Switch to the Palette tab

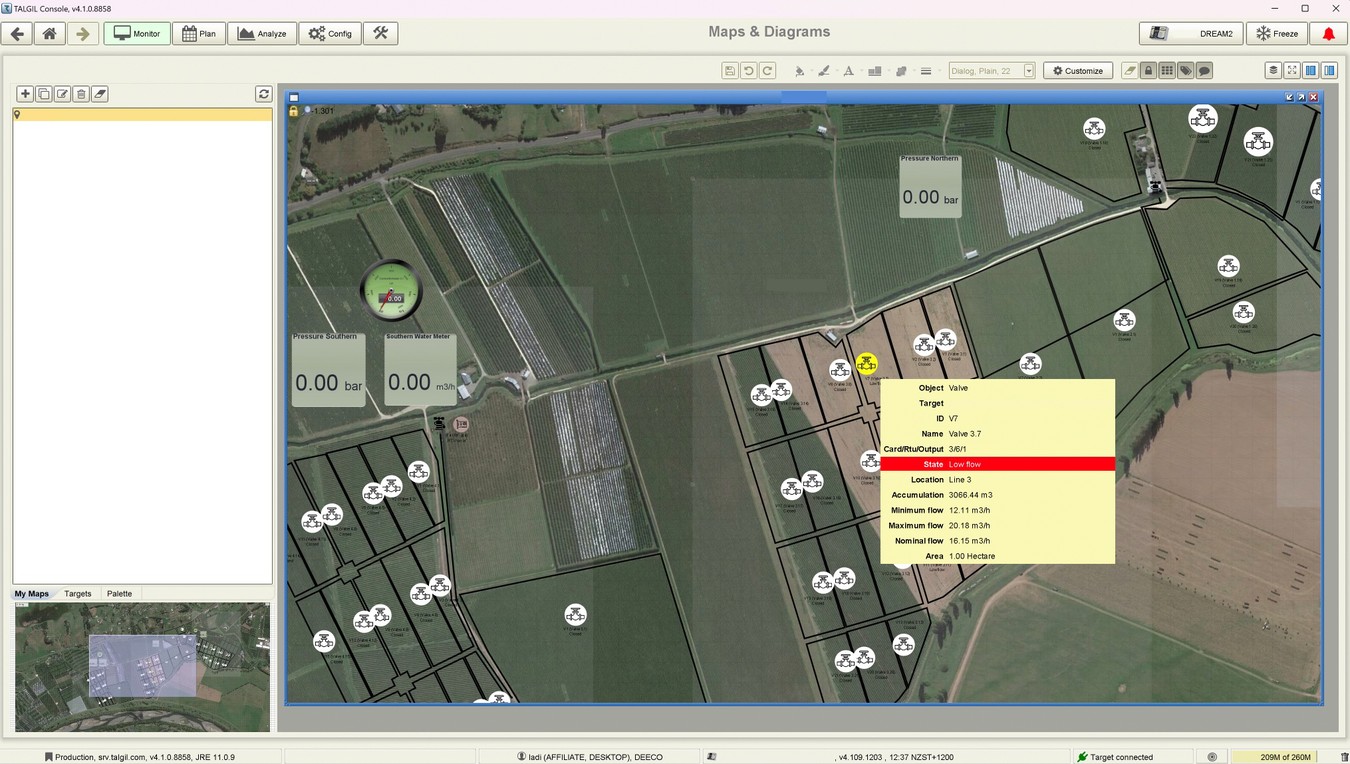click(119, 594)
